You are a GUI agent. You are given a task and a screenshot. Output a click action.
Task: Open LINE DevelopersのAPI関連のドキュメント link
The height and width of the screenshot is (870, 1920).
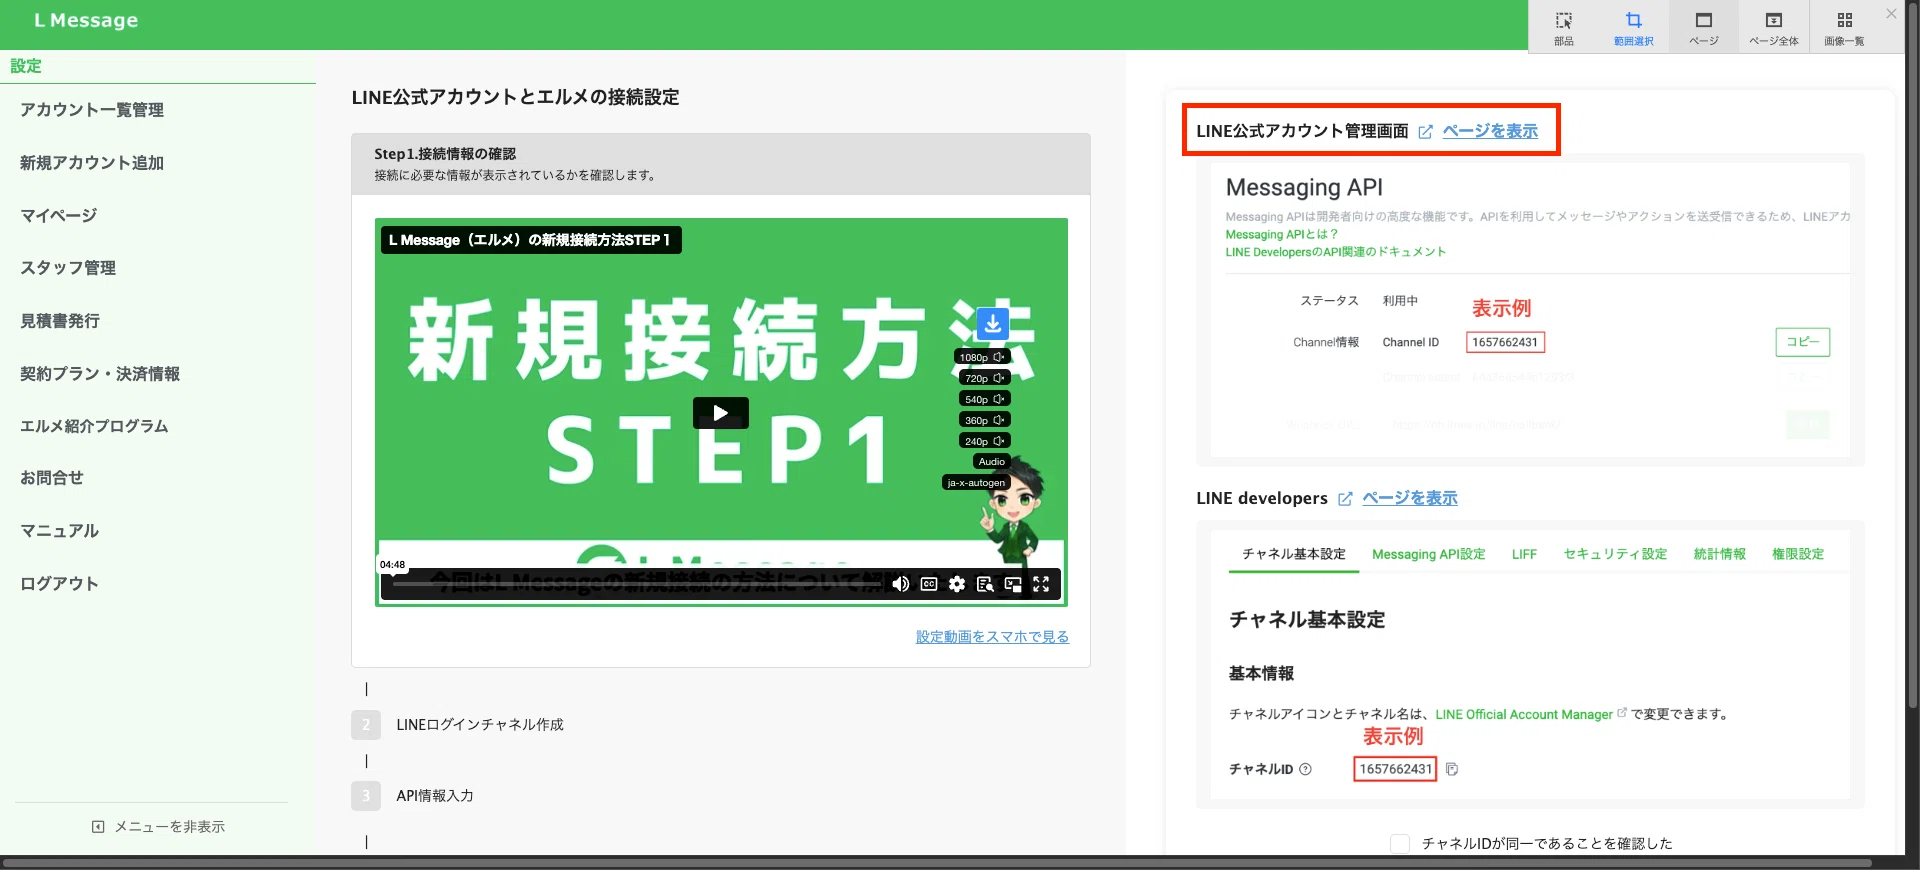coord(1336,252)
